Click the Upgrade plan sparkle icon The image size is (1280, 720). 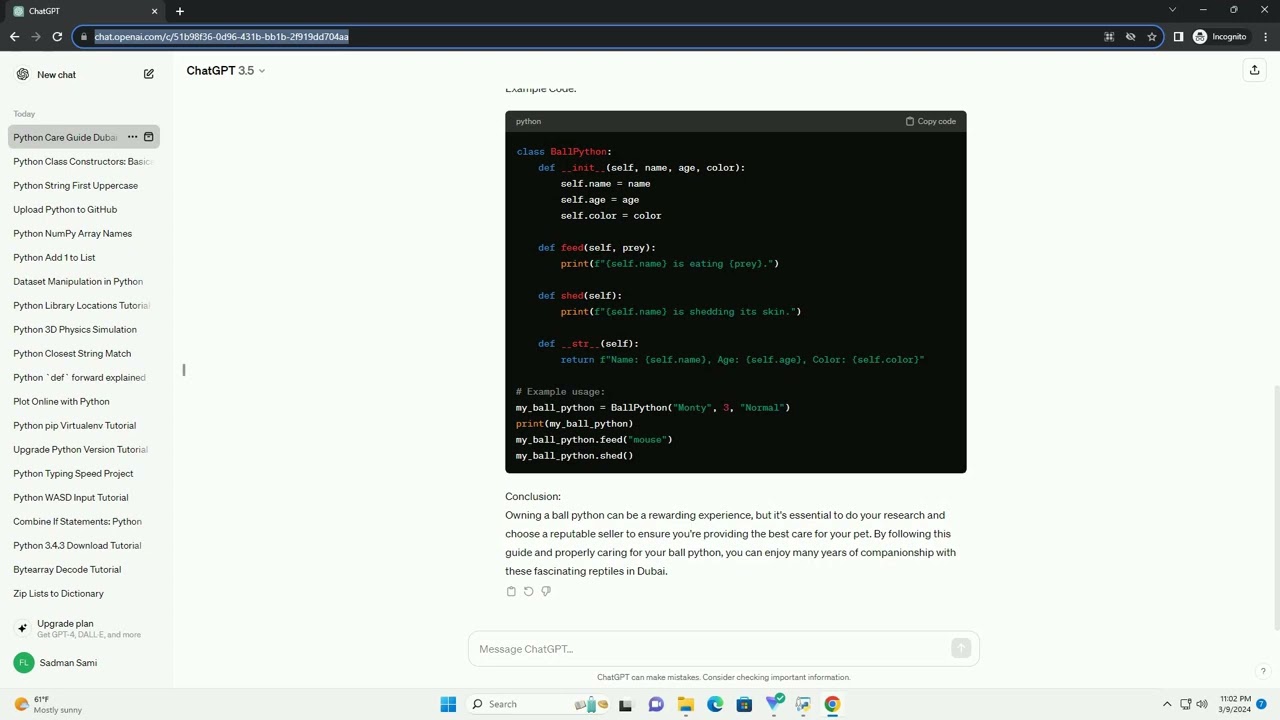[x=23, y=629]
